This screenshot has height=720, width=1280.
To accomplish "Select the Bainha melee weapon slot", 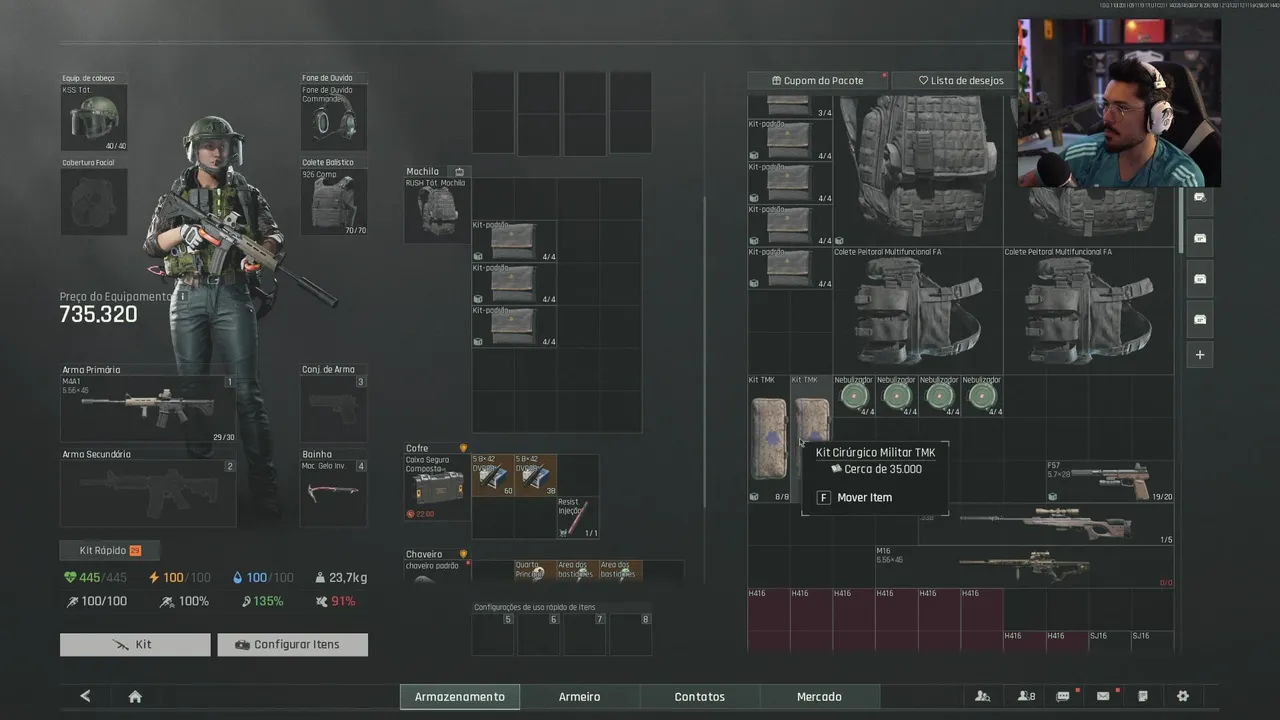I will click(334, 493).
